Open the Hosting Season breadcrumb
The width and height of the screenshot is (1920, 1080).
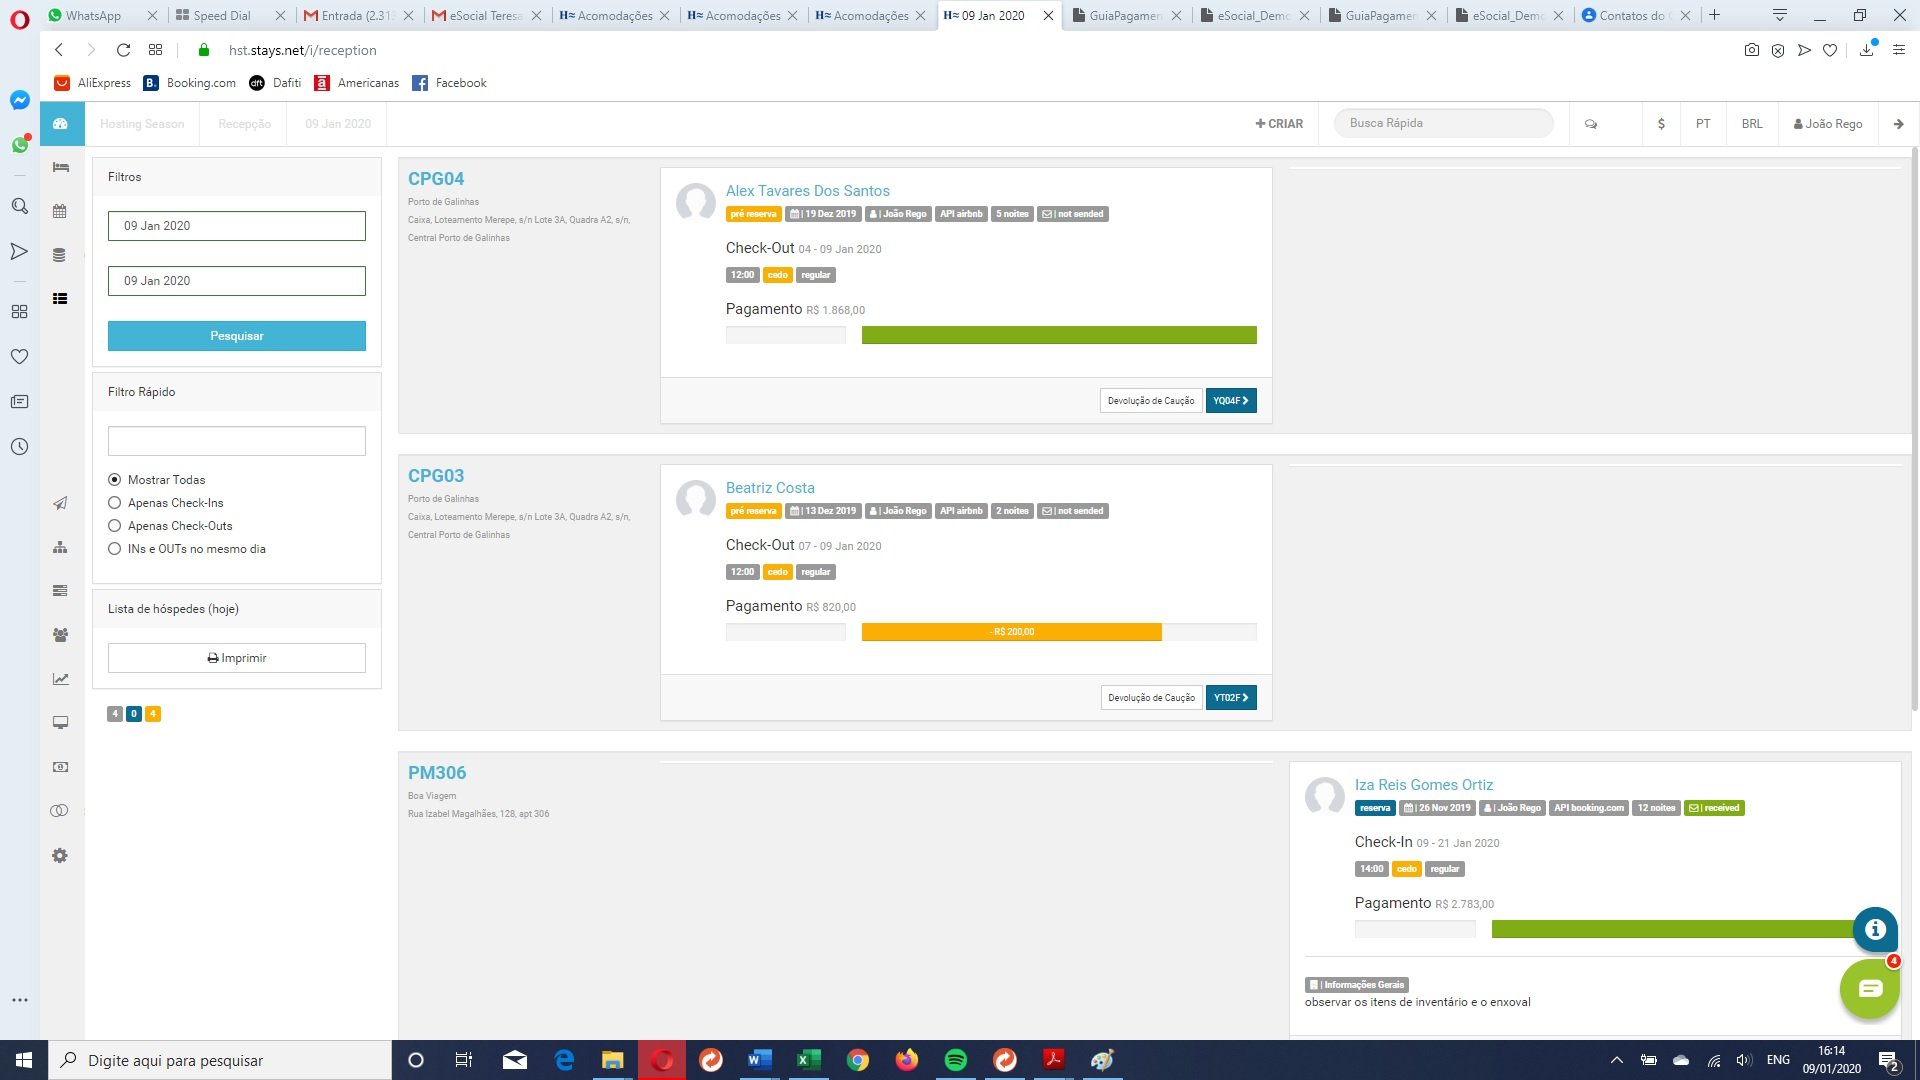(x=142, y=124)
